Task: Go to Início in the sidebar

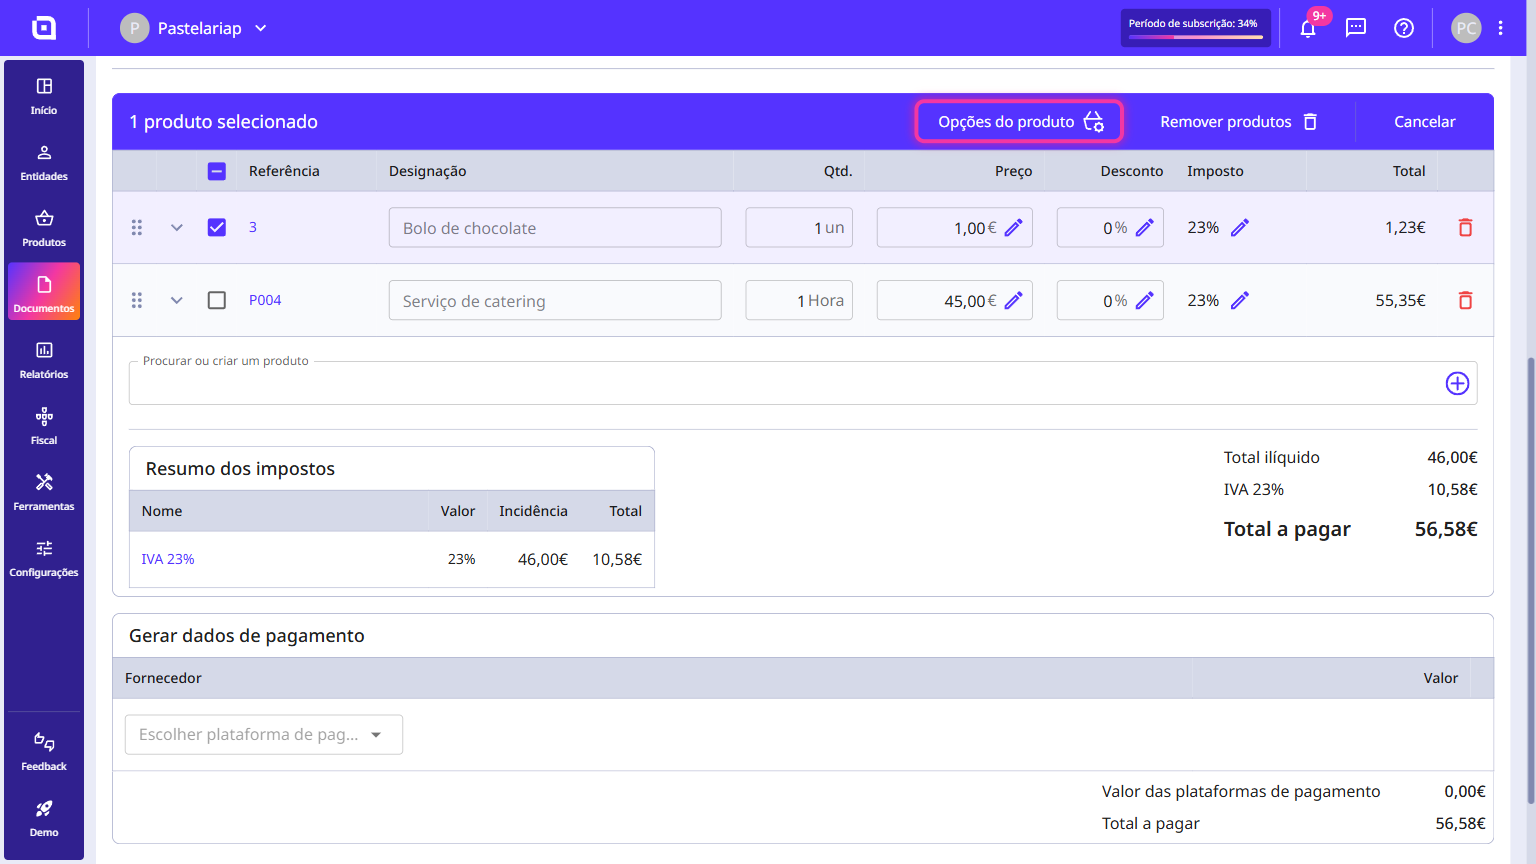Action: click(x=44, y=97)
